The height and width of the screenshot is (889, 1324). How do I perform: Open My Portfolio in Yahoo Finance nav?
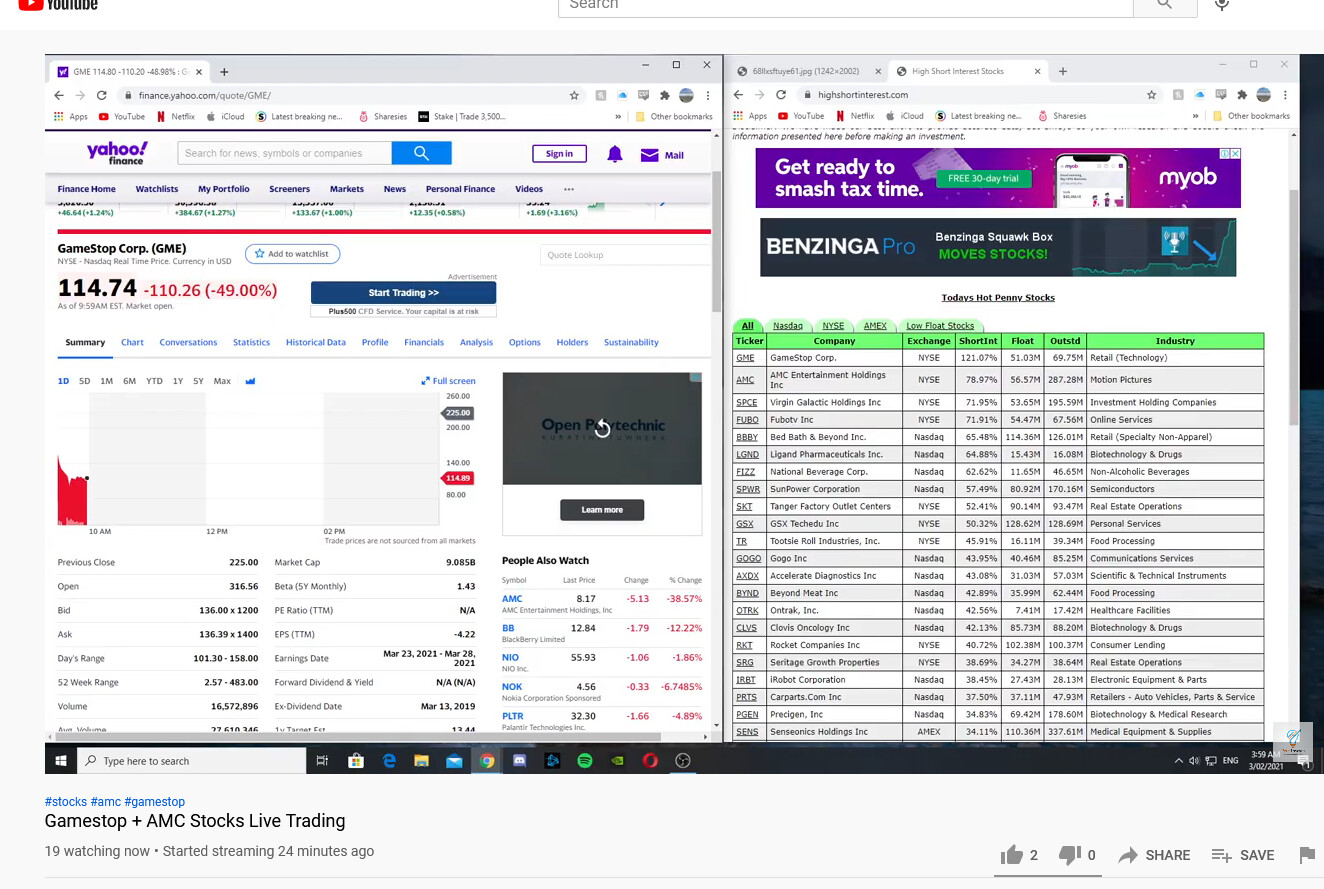coord(224,189)
